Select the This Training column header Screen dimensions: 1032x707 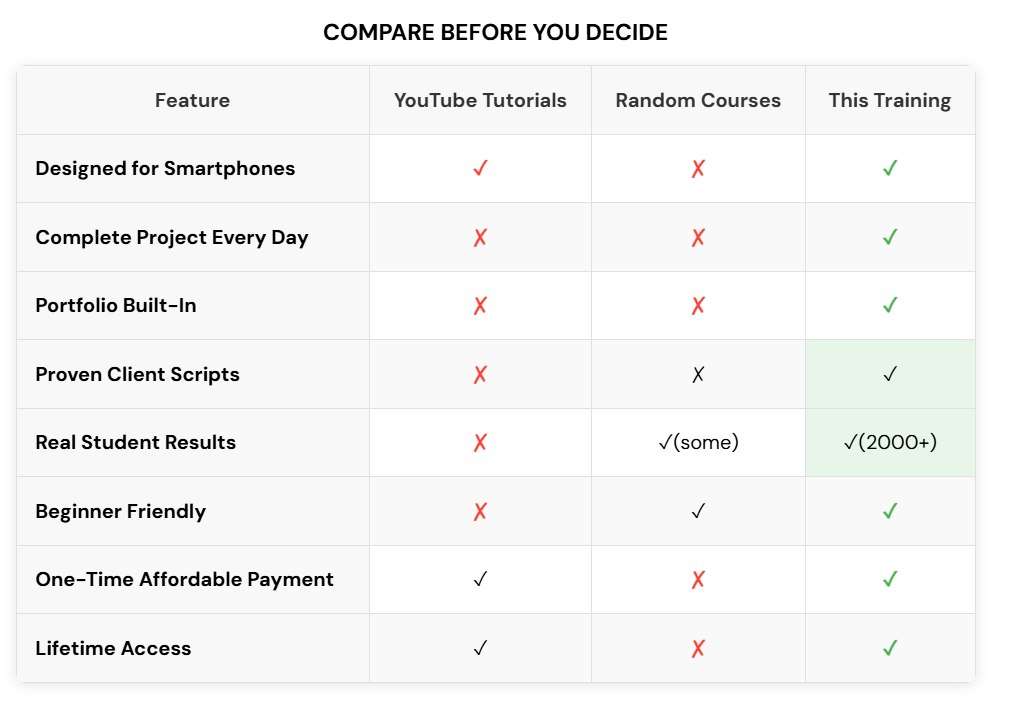point(890,100)
